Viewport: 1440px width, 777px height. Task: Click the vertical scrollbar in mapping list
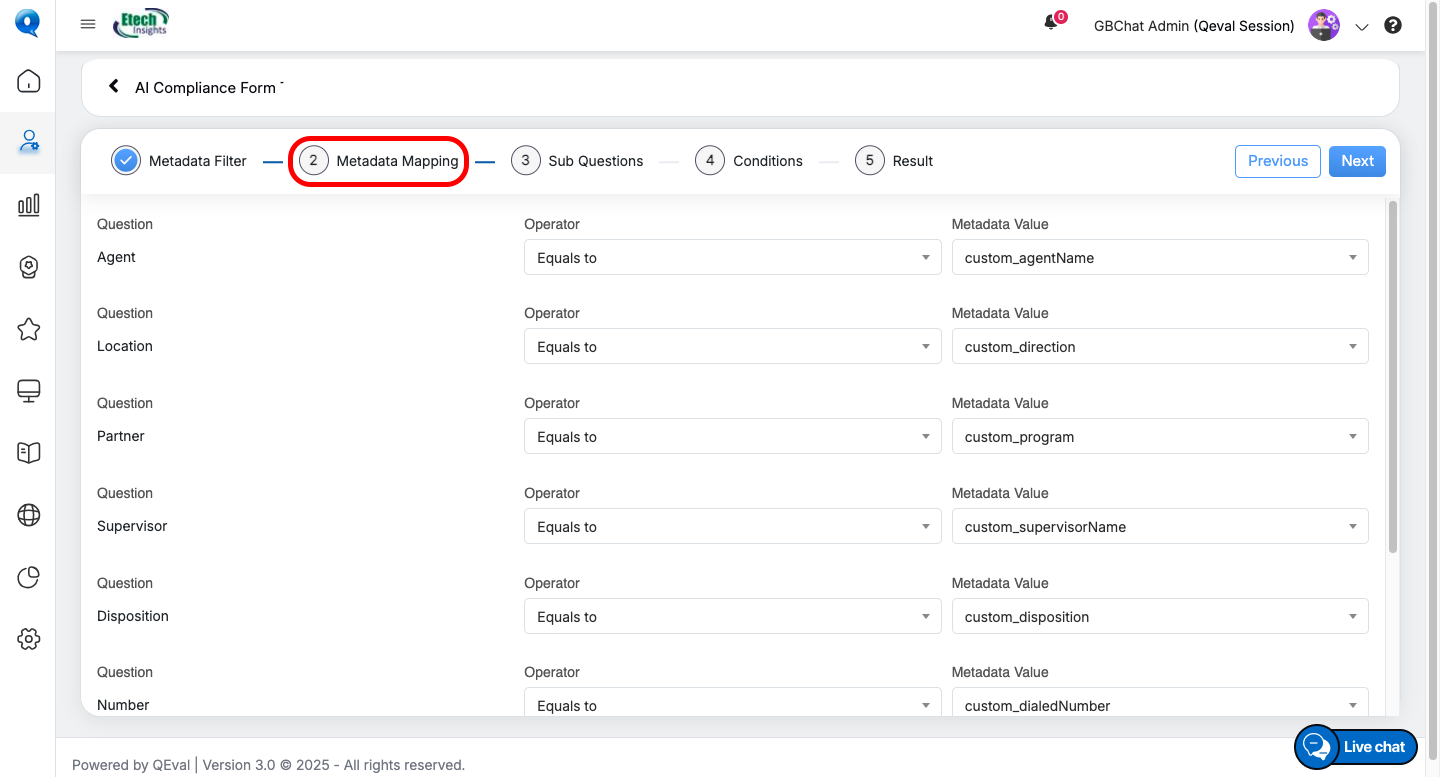click(1393, 375)
